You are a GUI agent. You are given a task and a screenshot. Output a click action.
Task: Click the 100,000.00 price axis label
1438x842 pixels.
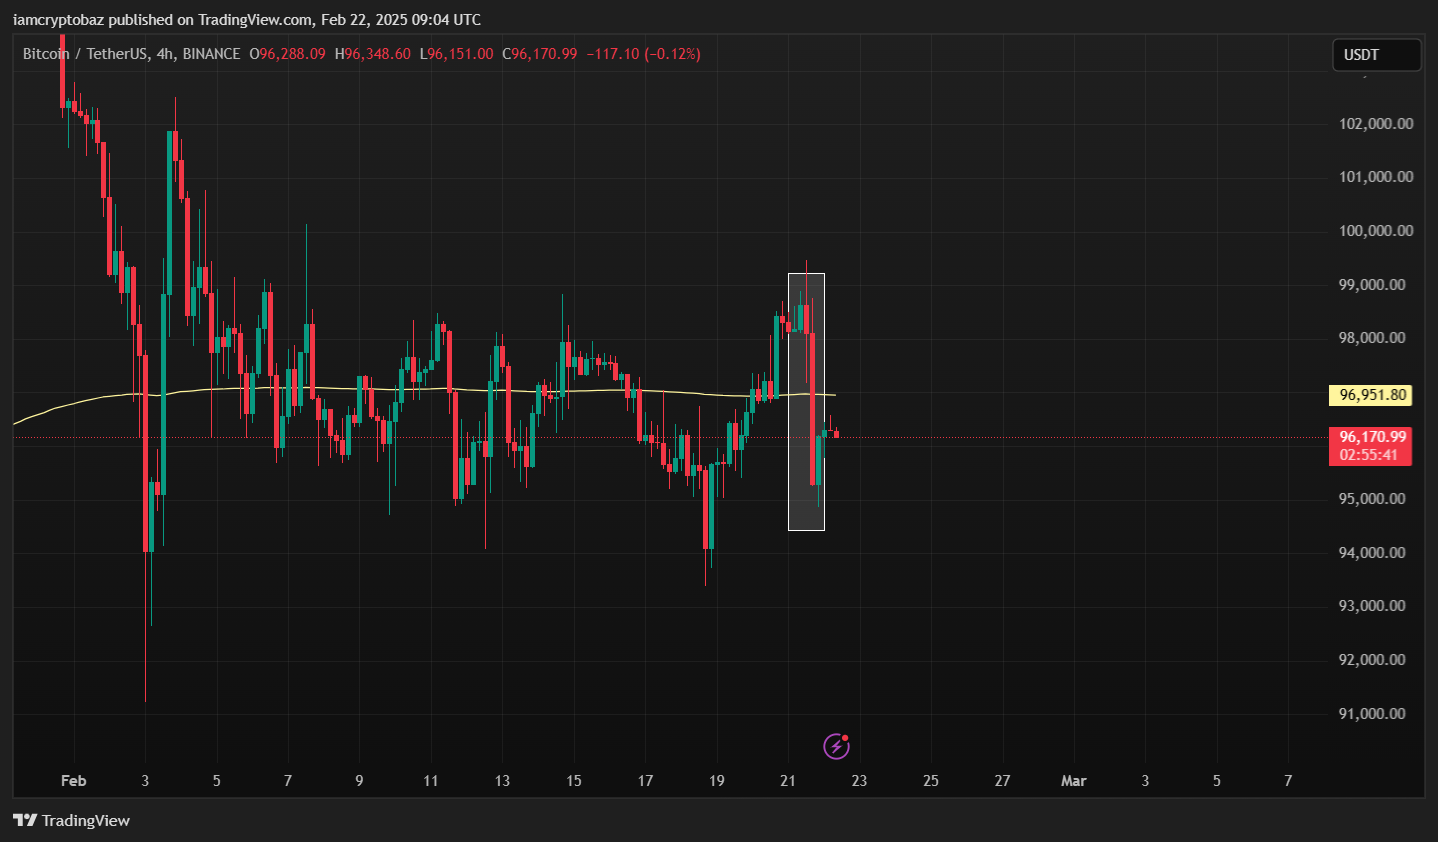[1376, 231]
